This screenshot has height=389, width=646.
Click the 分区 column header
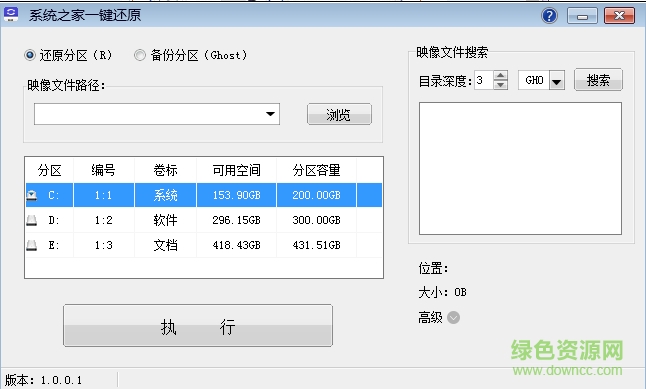coord(49,170)
